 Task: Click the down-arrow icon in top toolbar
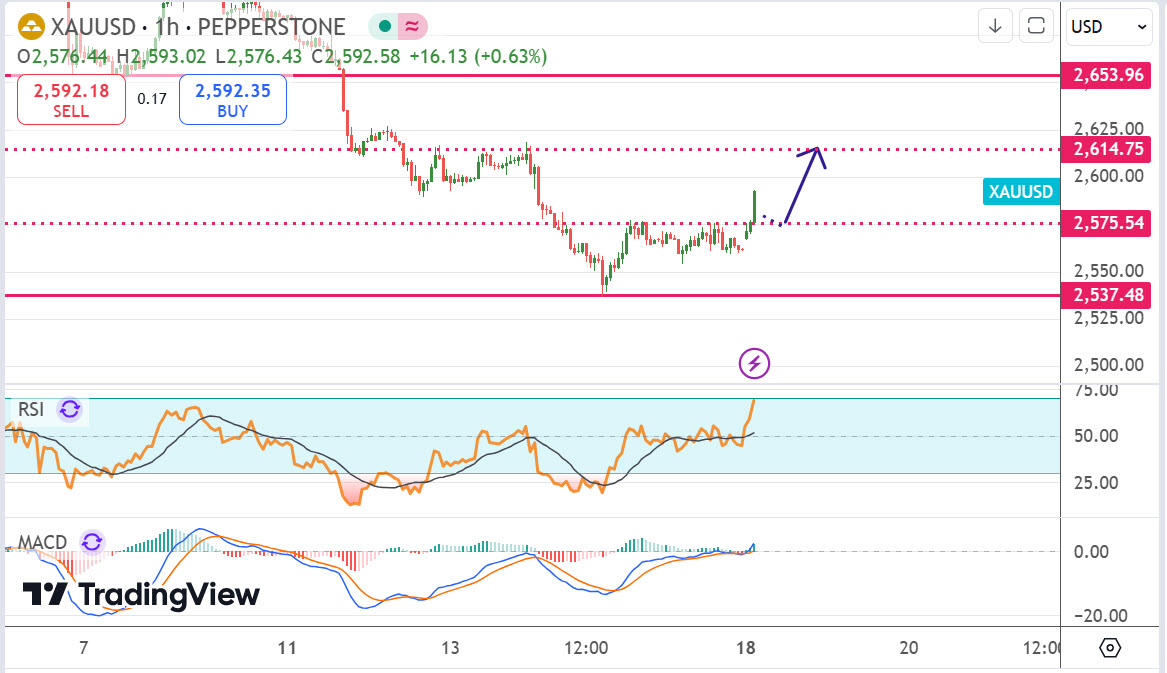point(995,27)
